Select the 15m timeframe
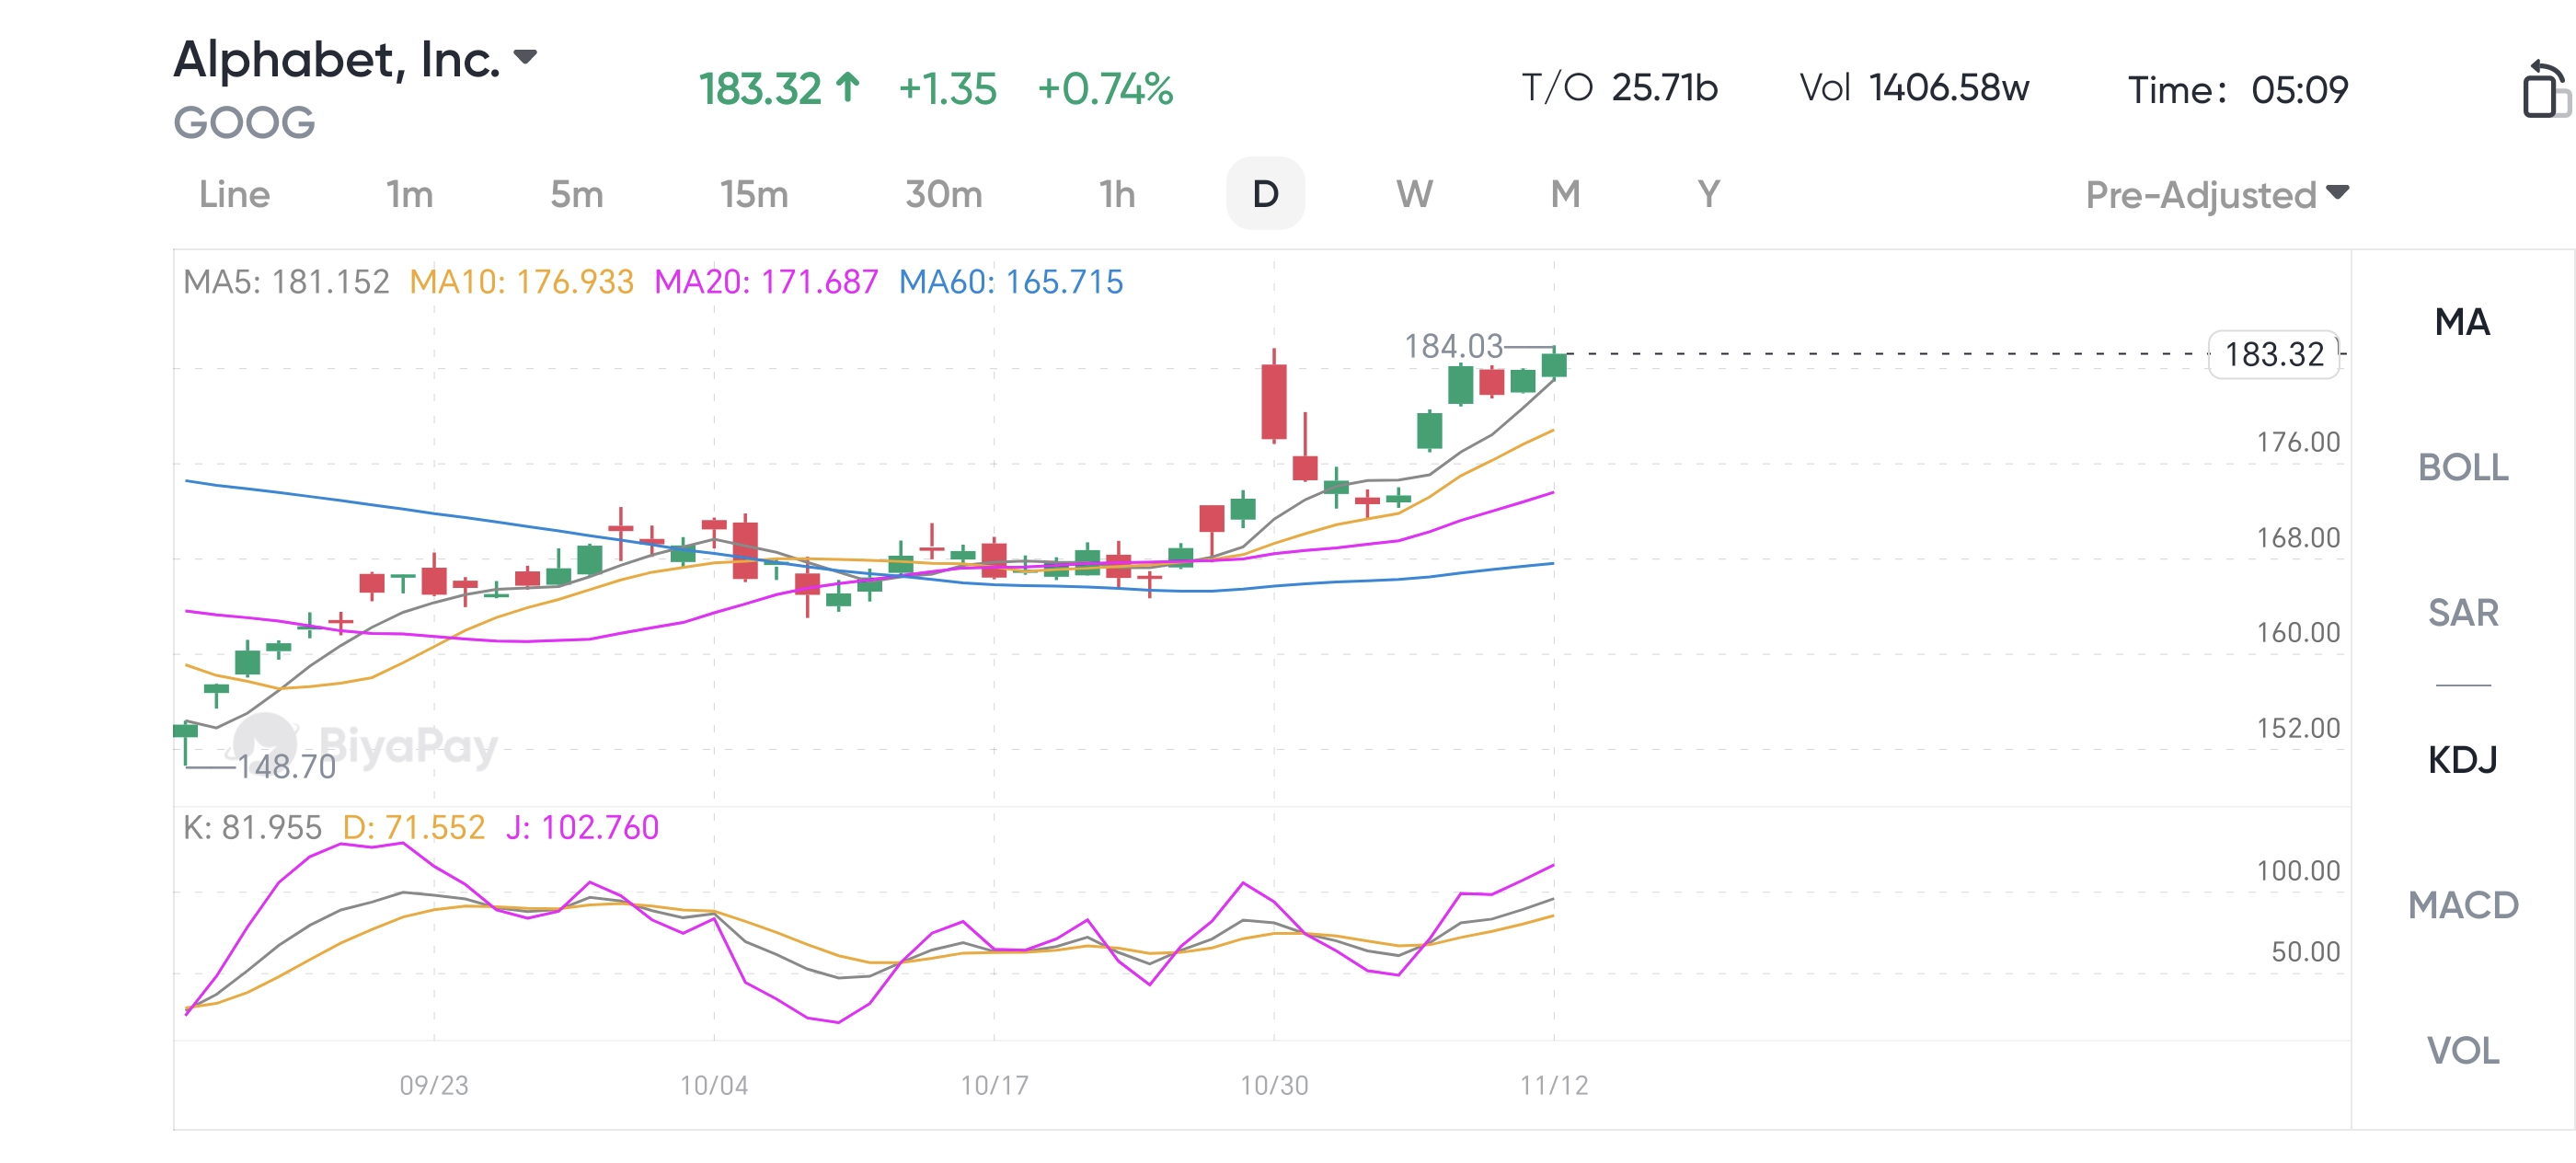The height and width of the screenshot is (1163, 2576). pos(754,194)
